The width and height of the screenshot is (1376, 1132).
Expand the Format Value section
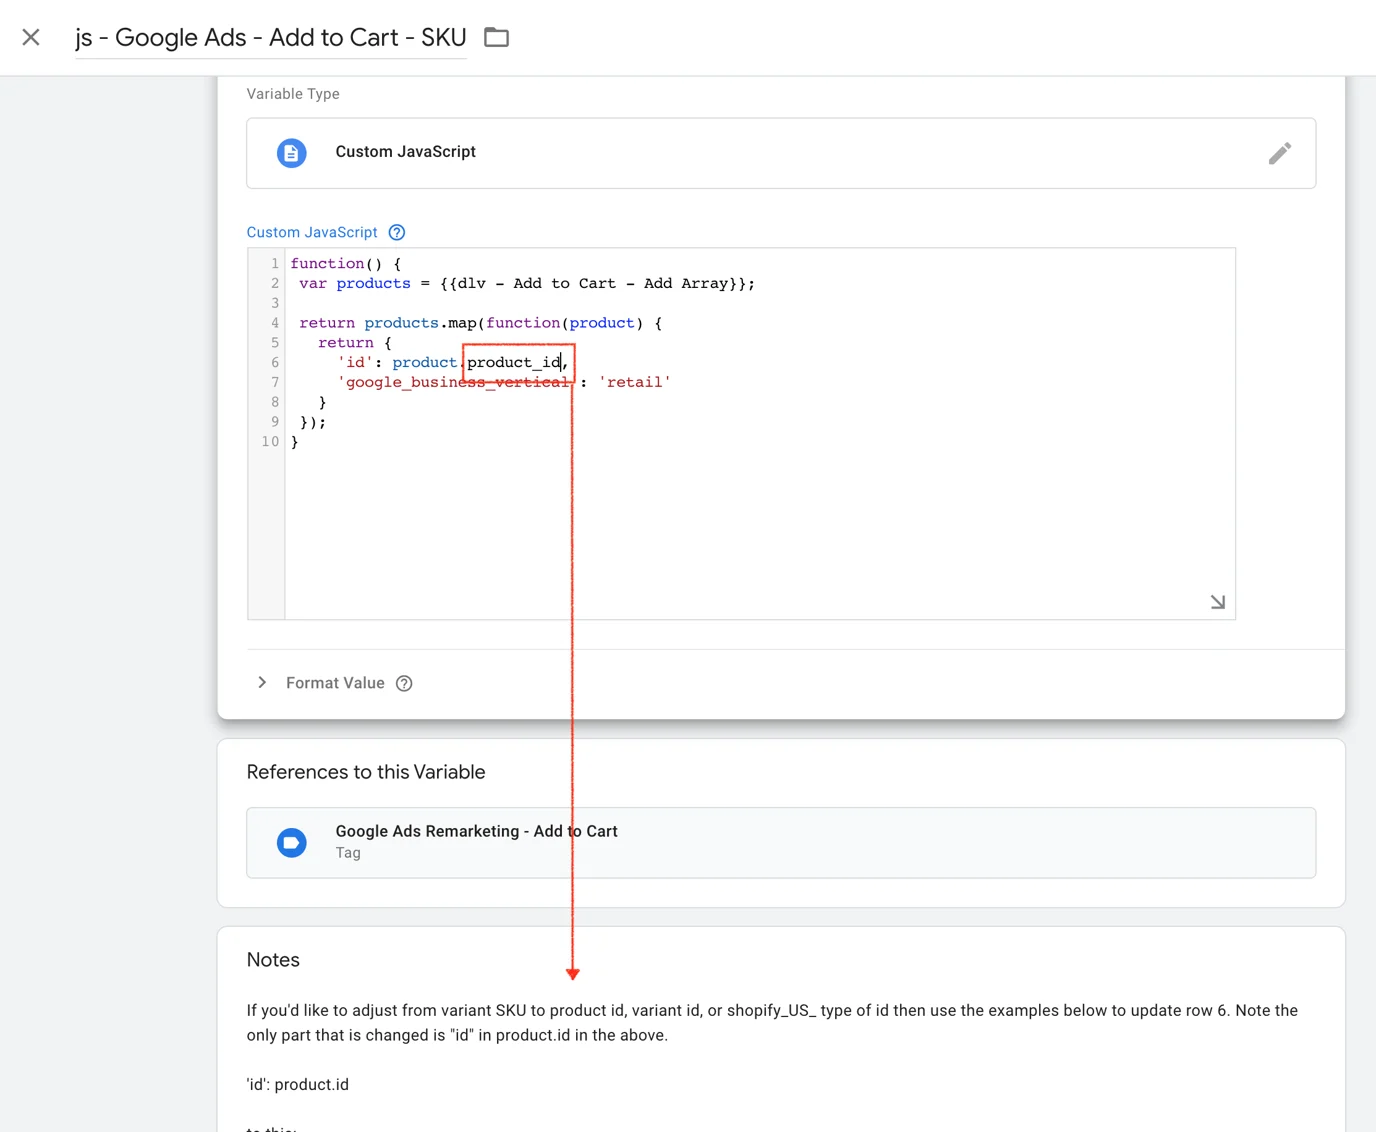point(262,683)
